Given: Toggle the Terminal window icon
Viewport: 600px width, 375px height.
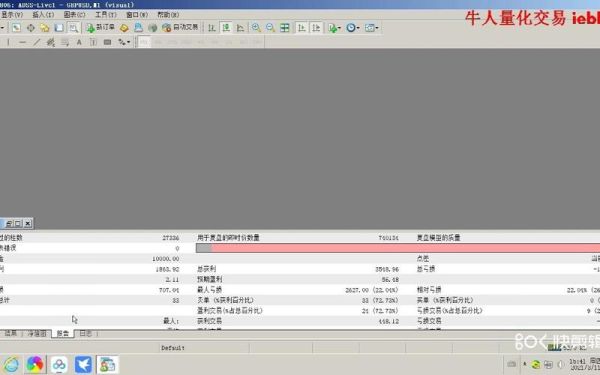Looking at the screenshot, I should click(59, 28).
